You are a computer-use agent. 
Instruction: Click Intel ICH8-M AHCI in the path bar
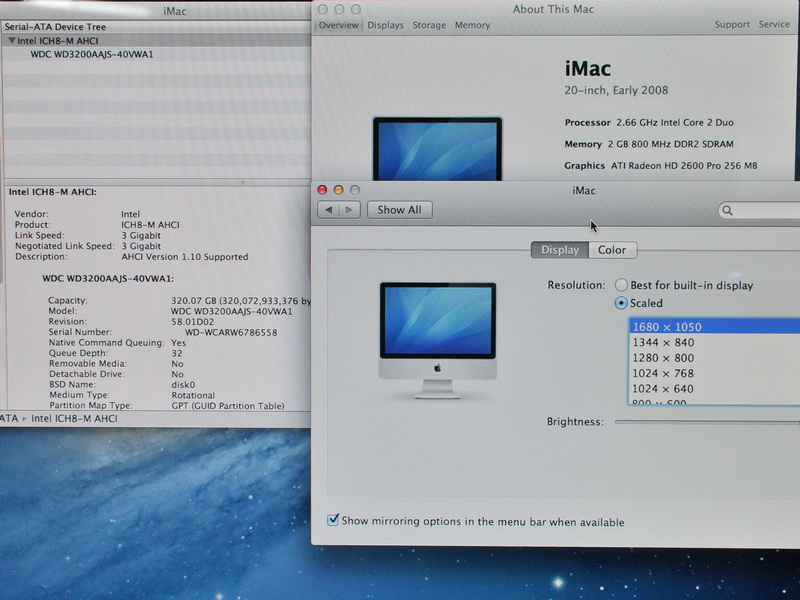[x=74, y=418]
